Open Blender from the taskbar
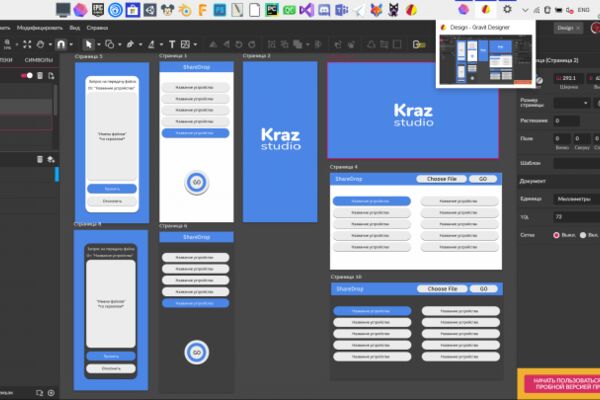The image size is (600, 400). [185, 10]
